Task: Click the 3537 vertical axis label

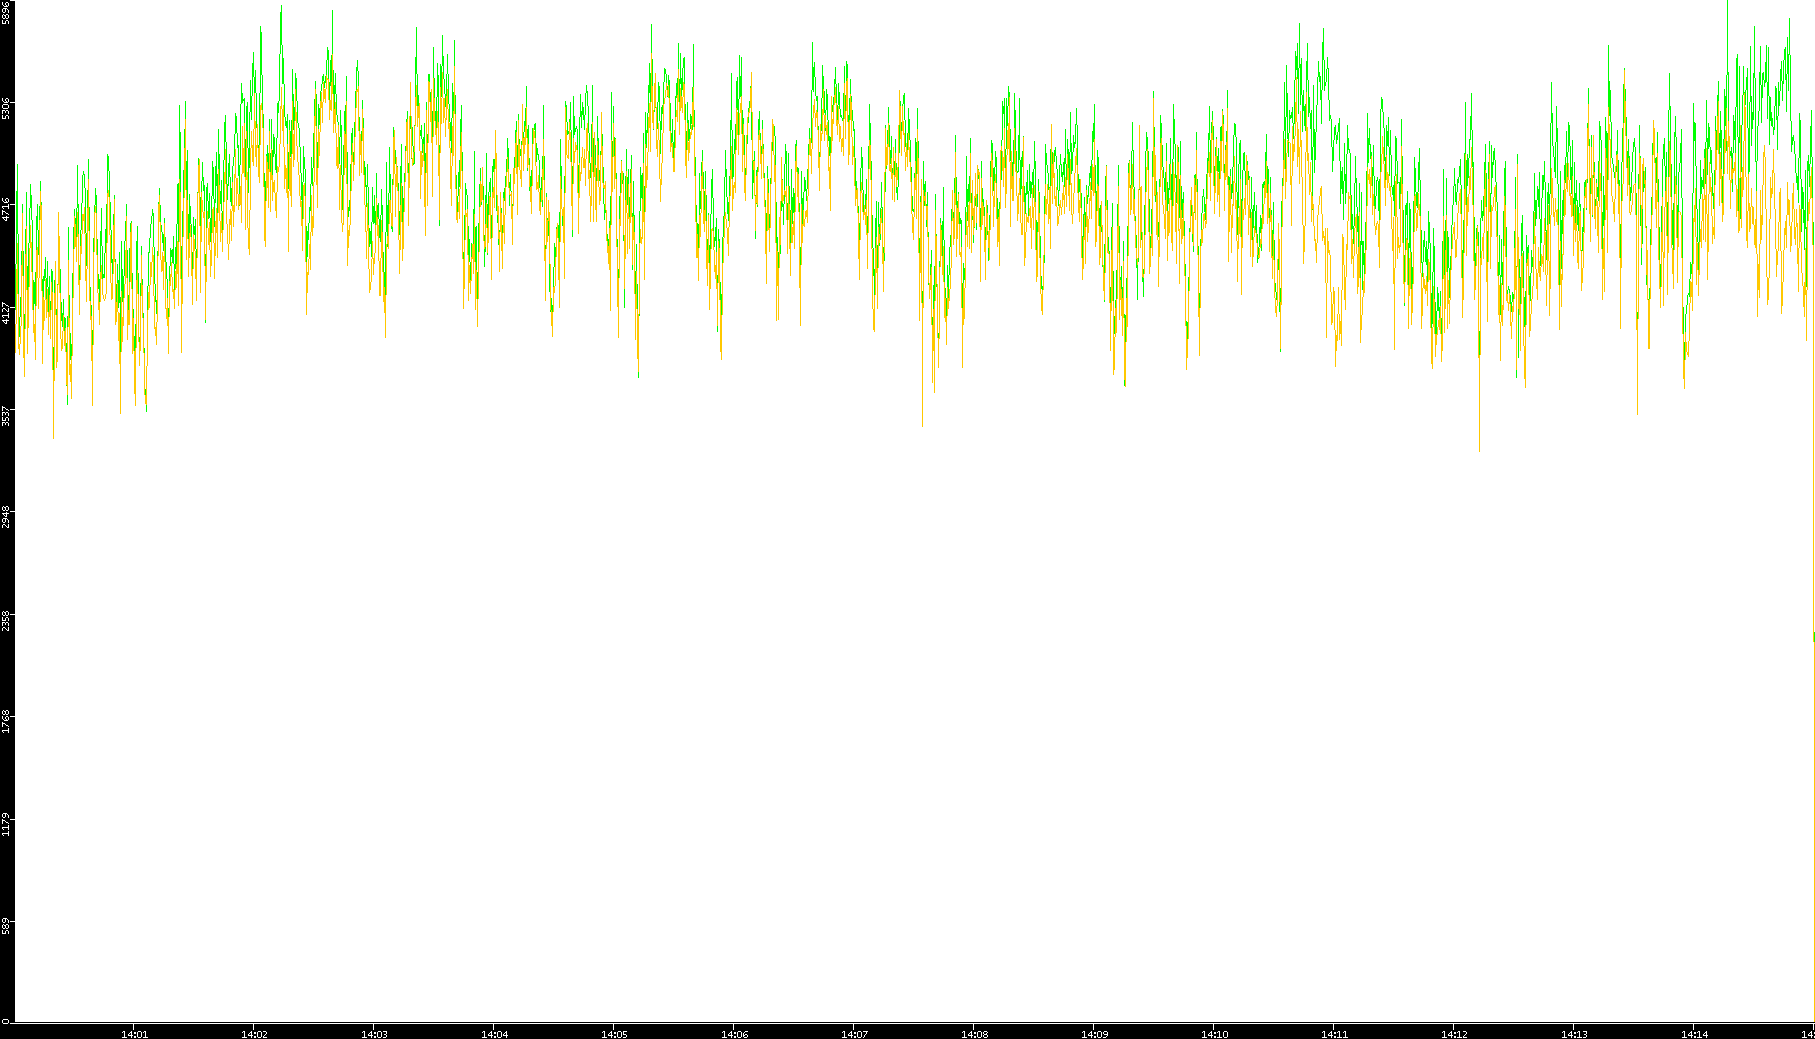Action: click(6, 415)
